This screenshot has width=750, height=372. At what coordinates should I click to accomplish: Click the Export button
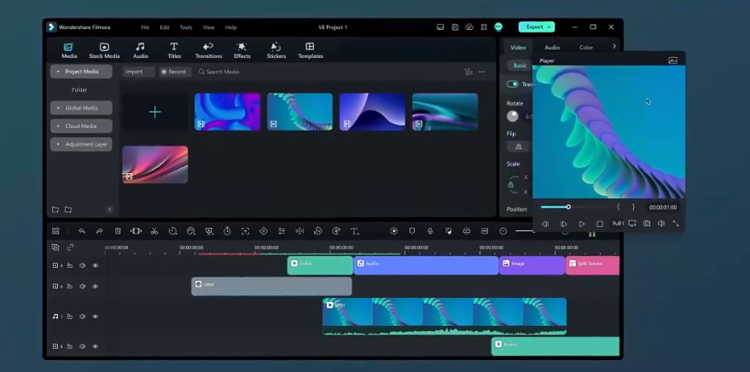pyautogui.click(x=537, y=27)
